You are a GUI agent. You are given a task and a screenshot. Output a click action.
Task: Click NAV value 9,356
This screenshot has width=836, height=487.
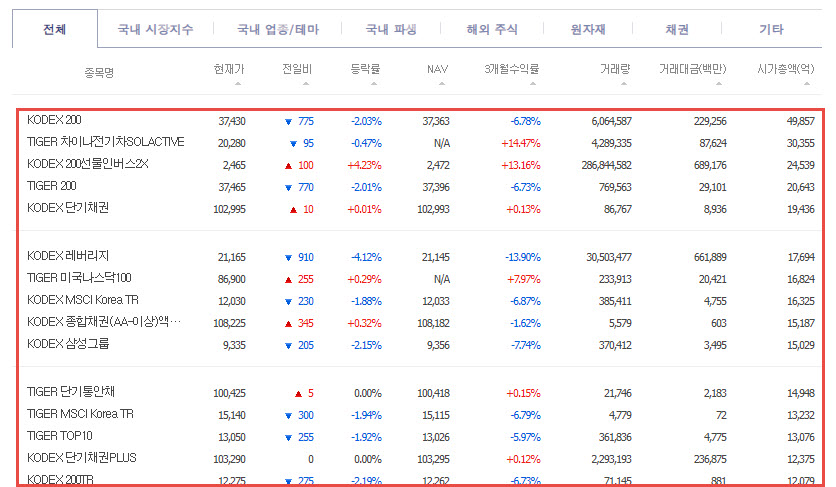tap(438, 345)
